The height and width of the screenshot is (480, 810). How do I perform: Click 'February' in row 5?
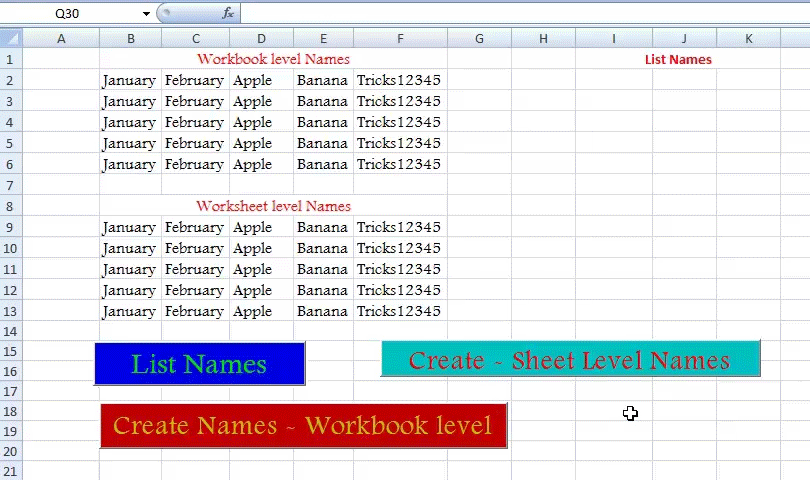click(x=194, y=143)
